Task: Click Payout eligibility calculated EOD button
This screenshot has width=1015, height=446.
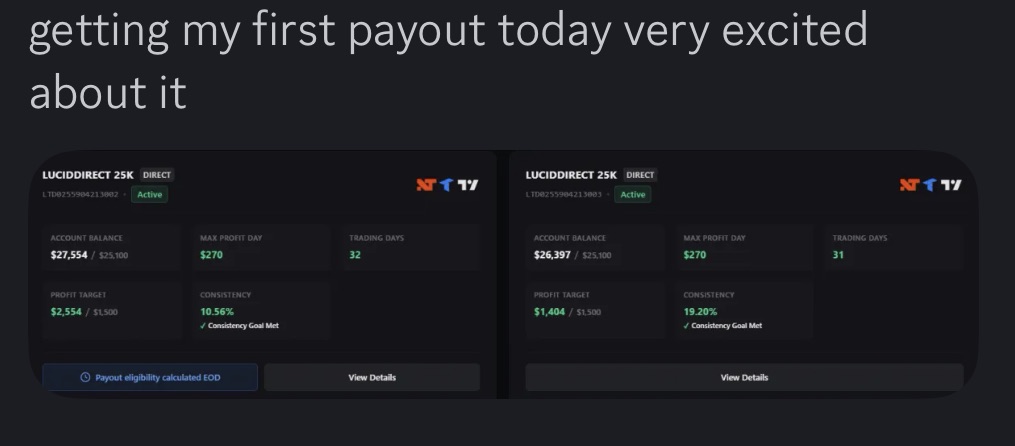Action: (150, 377)
